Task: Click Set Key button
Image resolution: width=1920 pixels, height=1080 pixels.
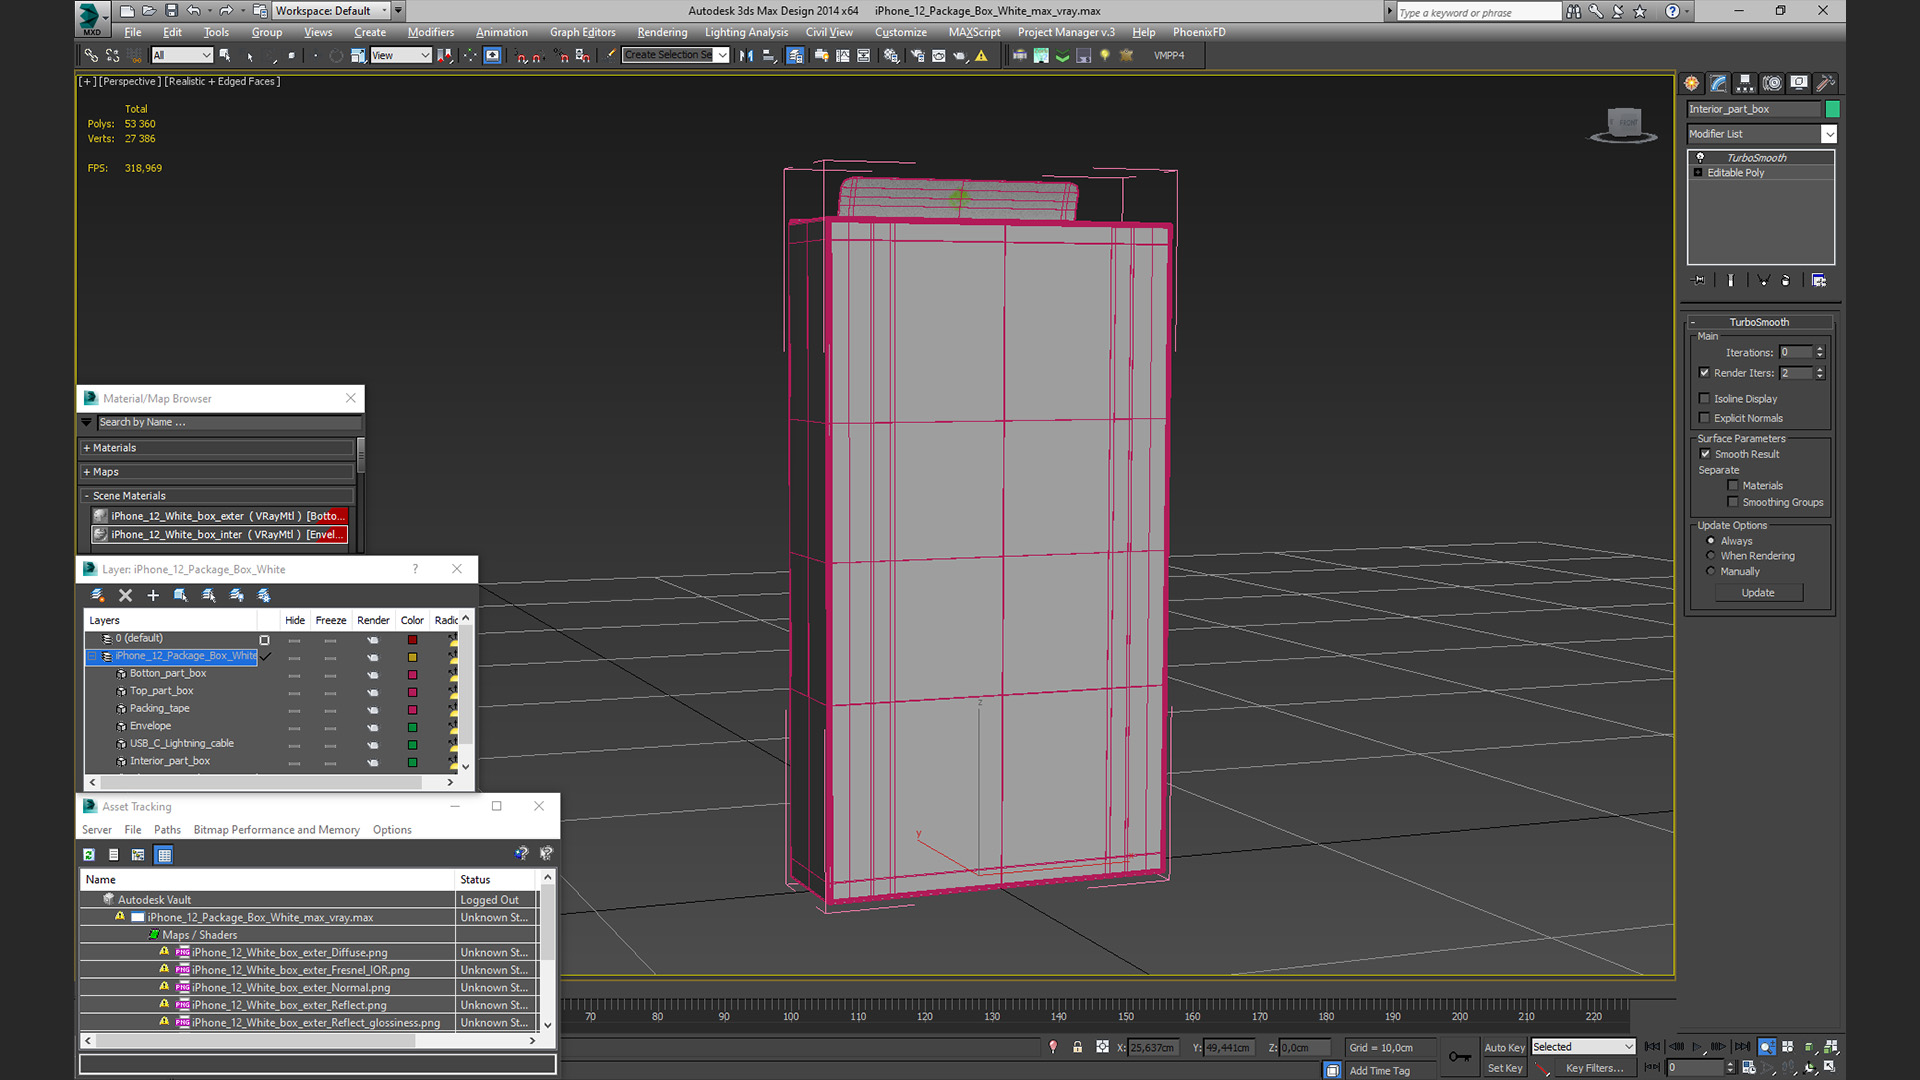Action: coord(1504,1068)
